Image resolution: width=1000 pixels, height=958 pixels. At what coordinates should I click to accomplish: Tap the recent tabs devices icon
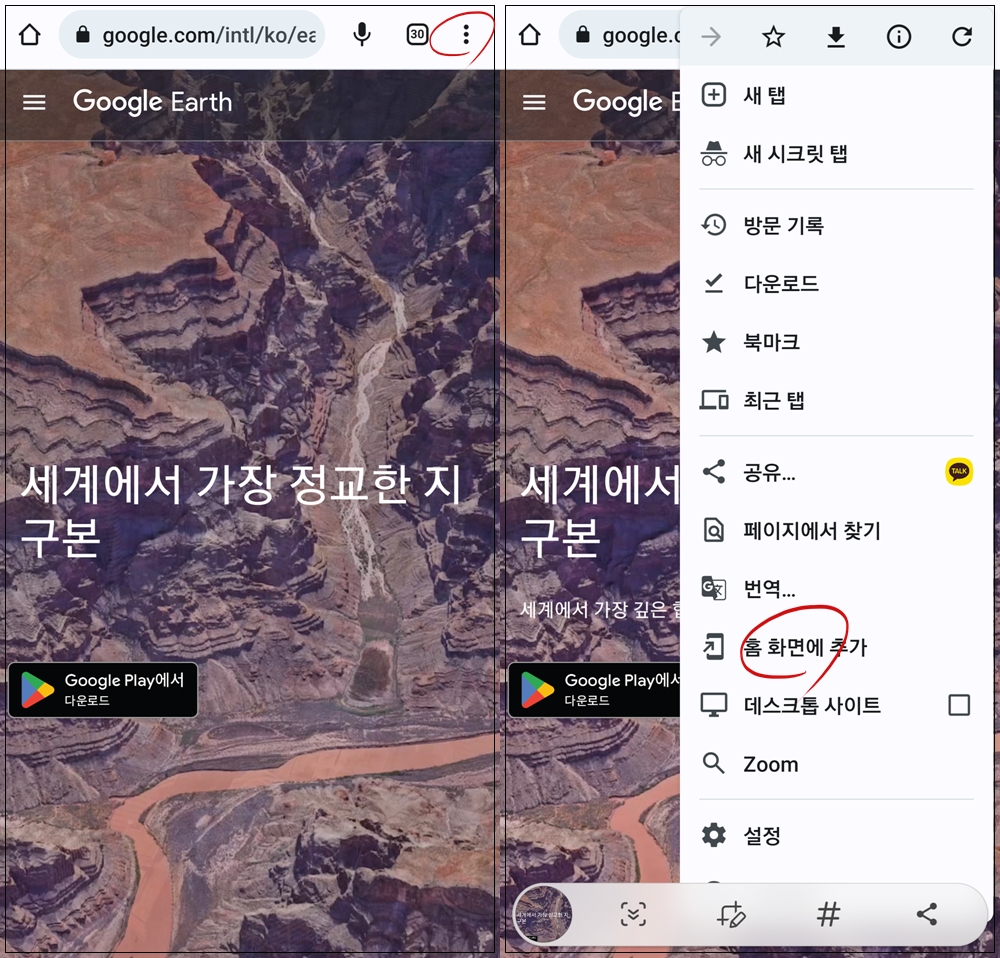point(714,401)
